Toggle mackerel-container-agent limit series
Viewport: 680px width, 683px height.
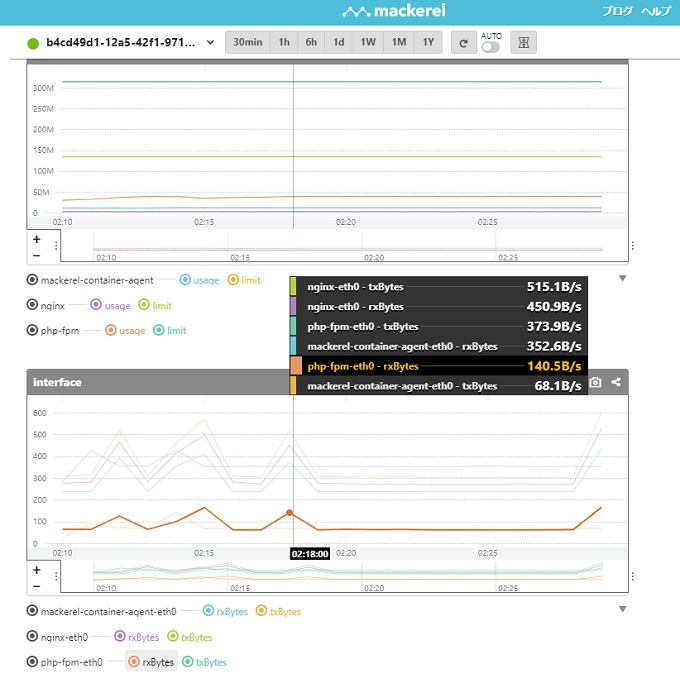[244, 280]
